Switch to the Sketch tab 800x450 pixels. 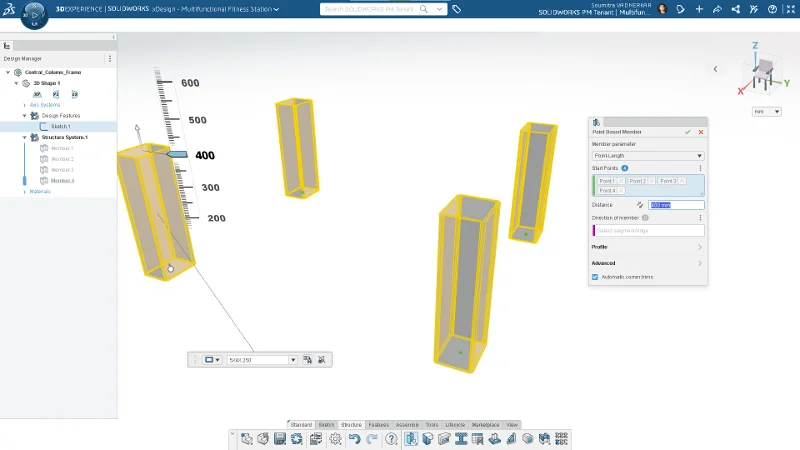pos(326,425)
